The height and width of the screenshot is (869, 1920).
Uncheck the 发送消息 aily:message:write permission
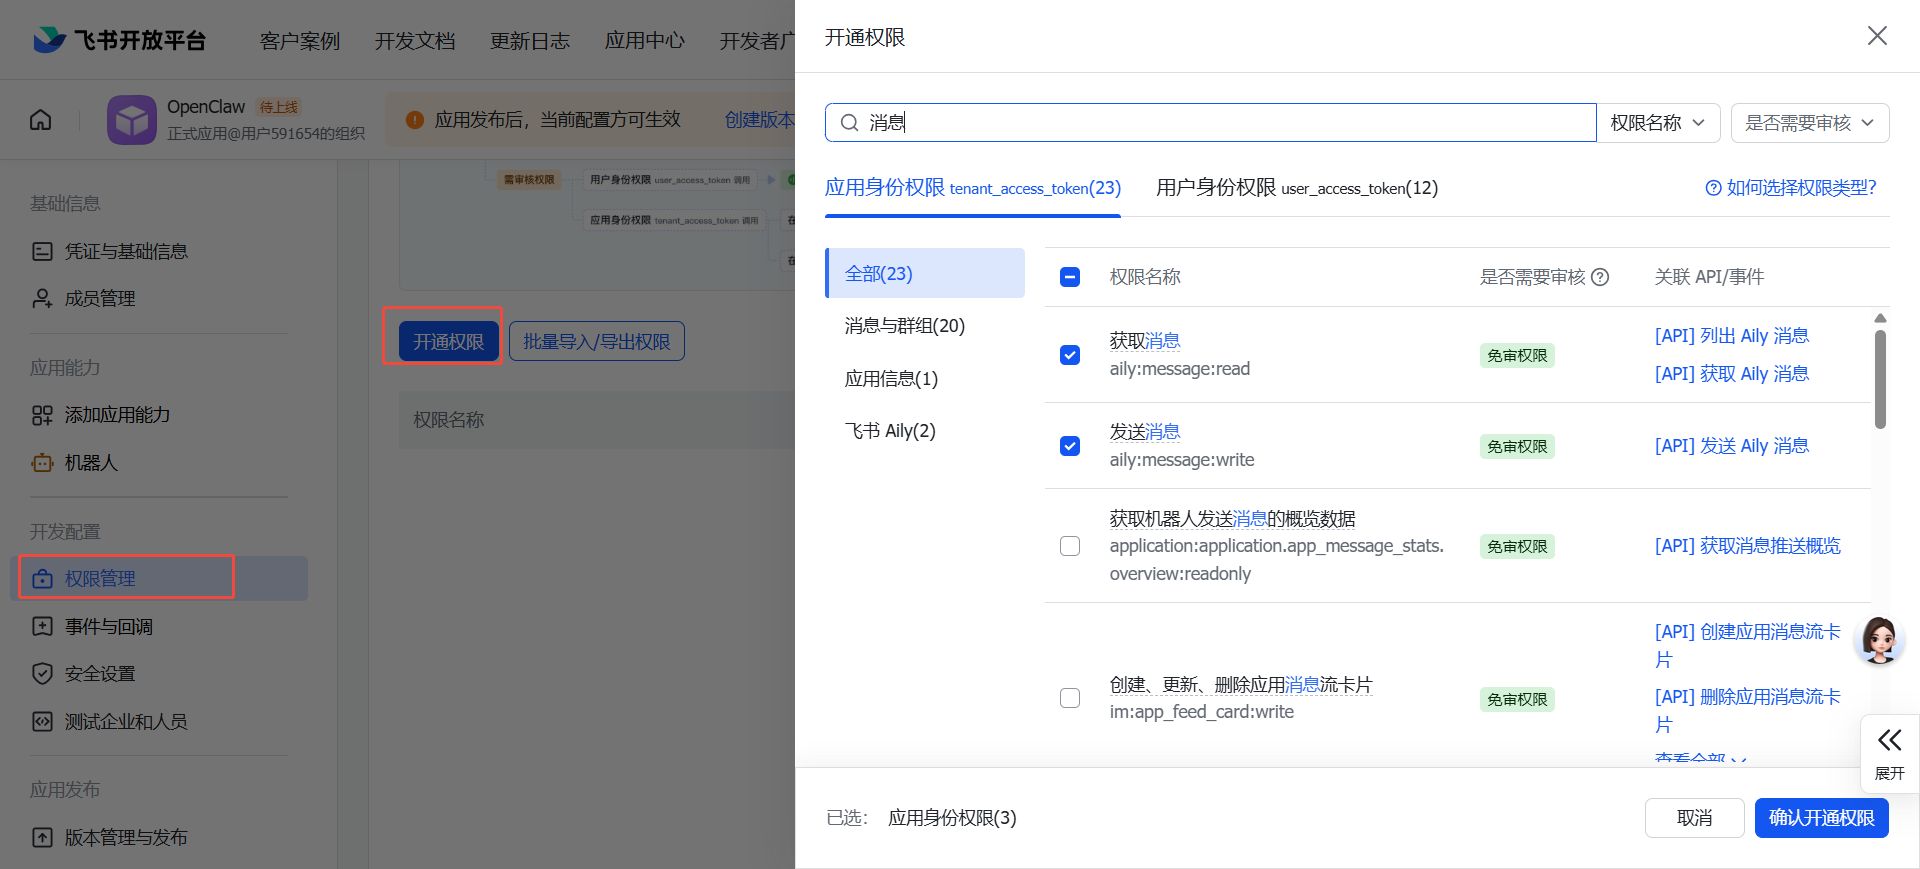pyautogui.click(x=1070, y=446)
